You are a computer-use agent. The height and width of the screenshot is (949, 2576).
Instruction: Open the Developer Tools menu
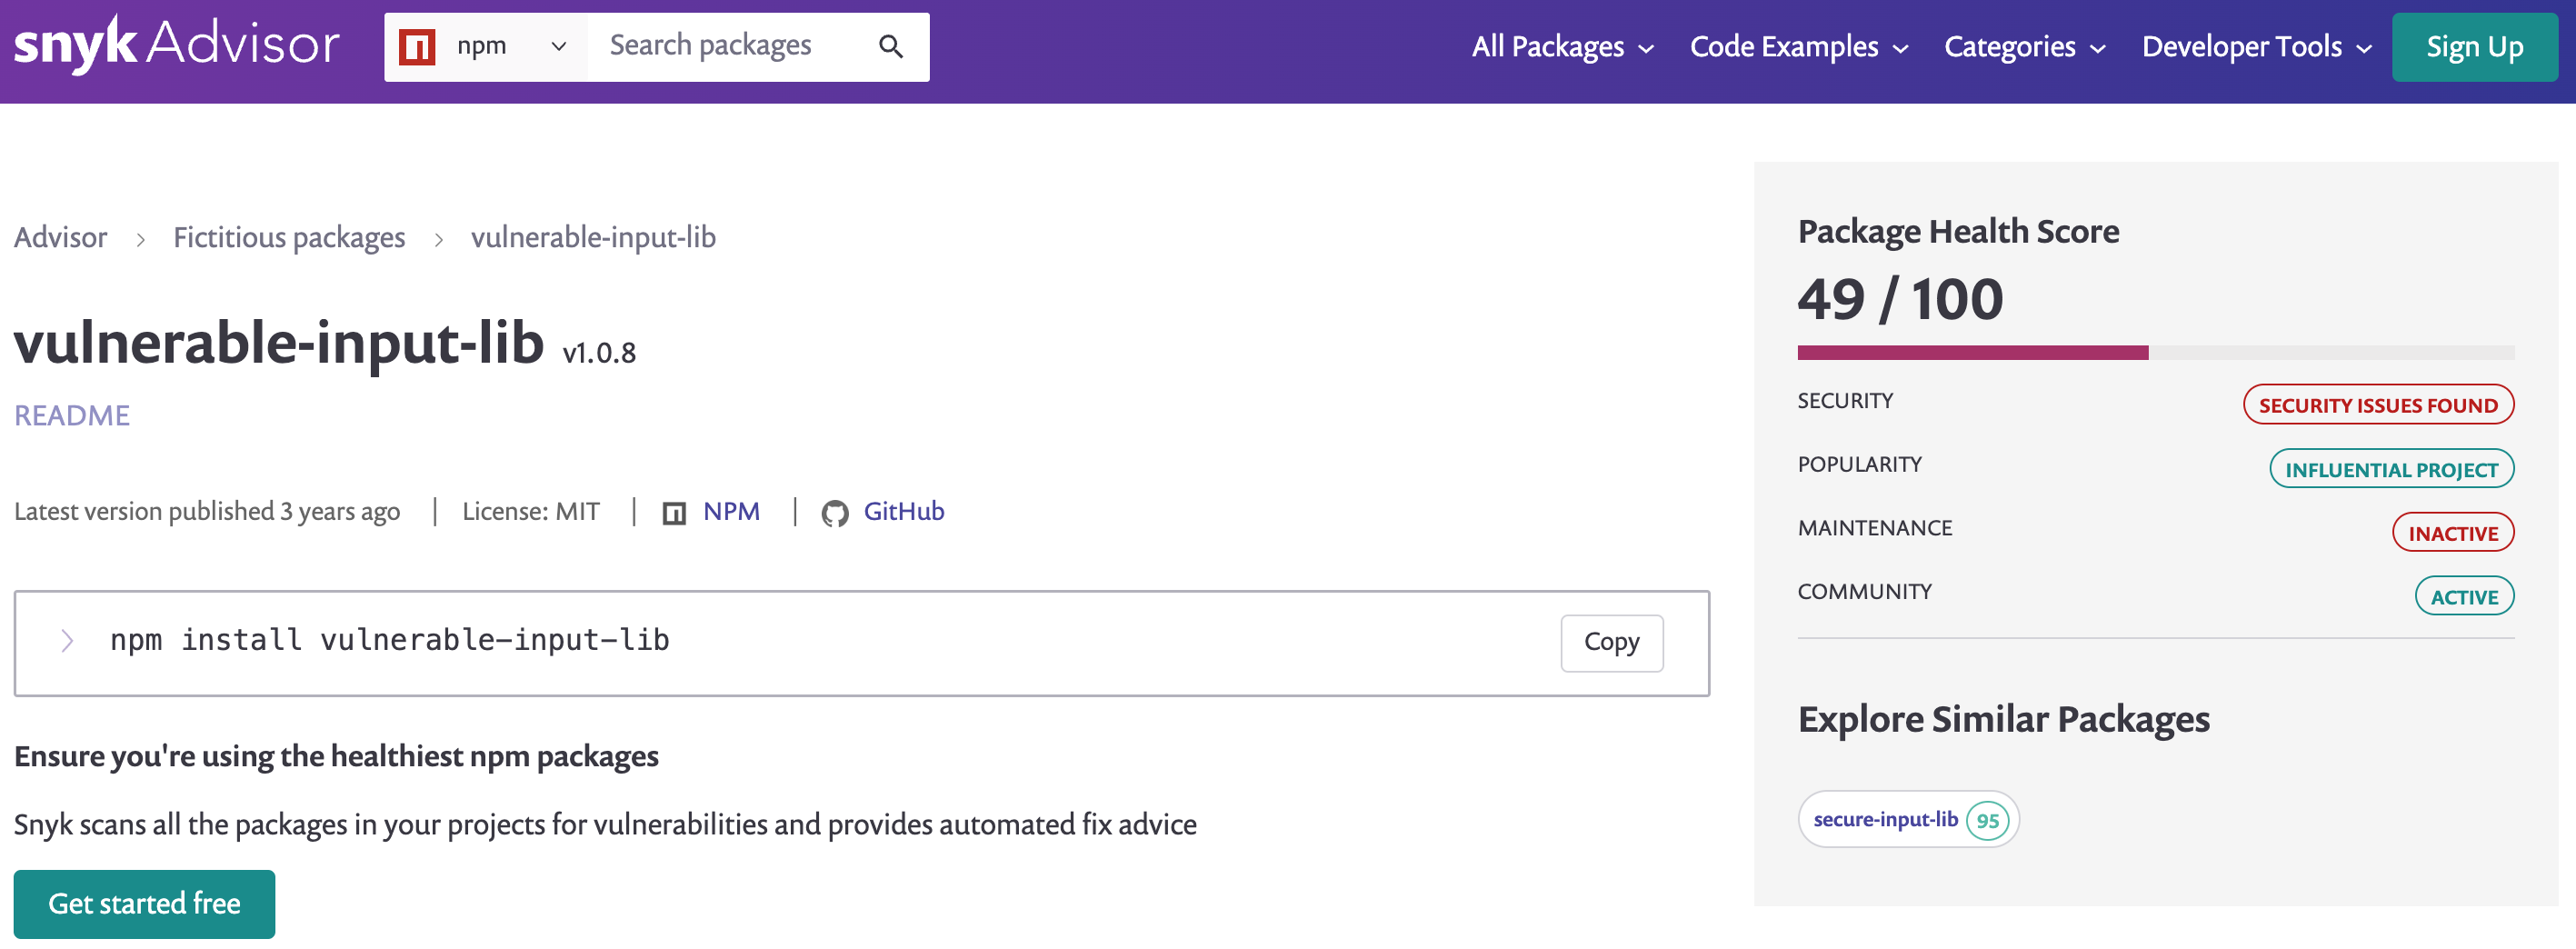click(x=2255, y=47)
